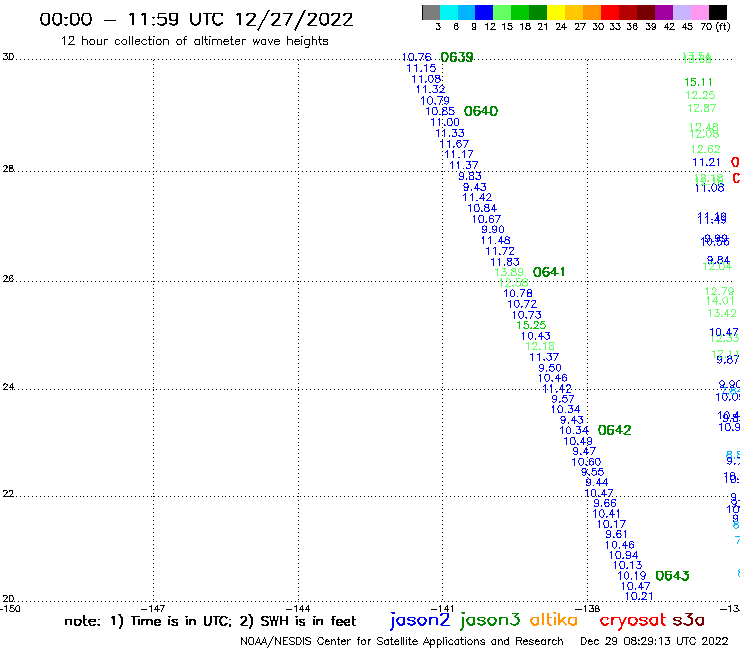Screen dimensions: 740x650
Task: Click the subtitle '12 hour collection of altimeter wave heights'
Action: (x=194, y=41)
